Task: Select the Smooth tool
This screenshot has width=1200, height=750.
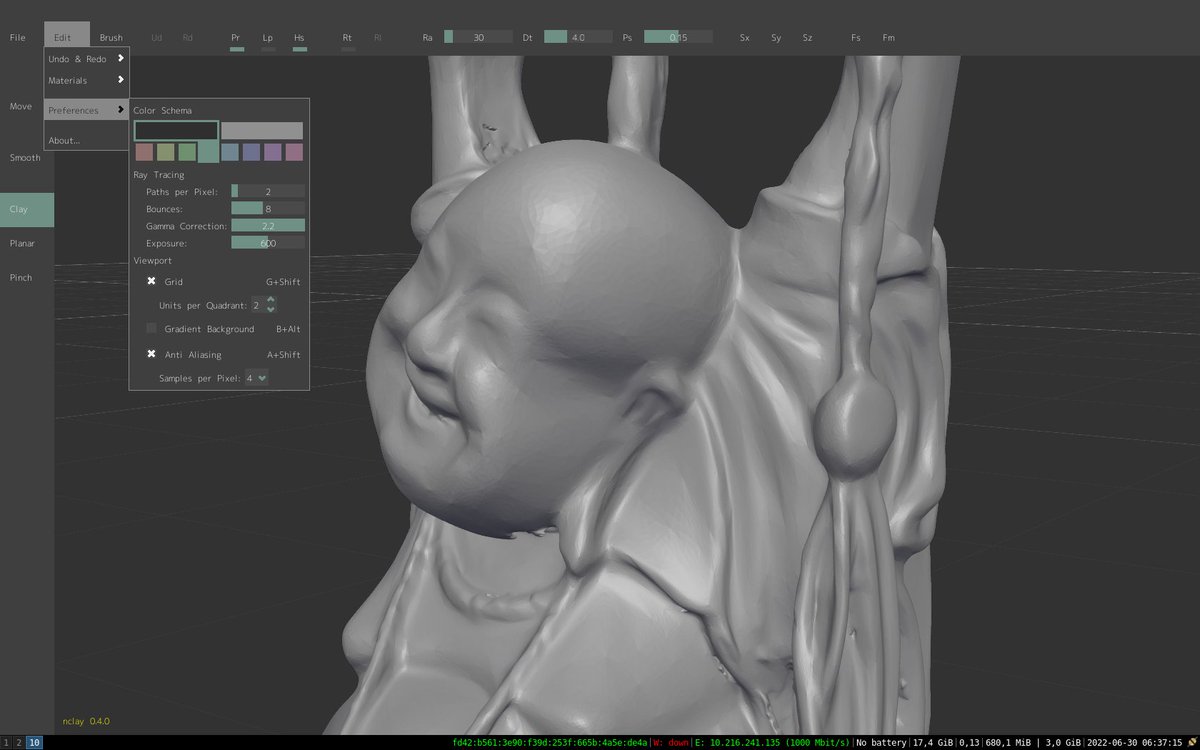Action: 24,157
